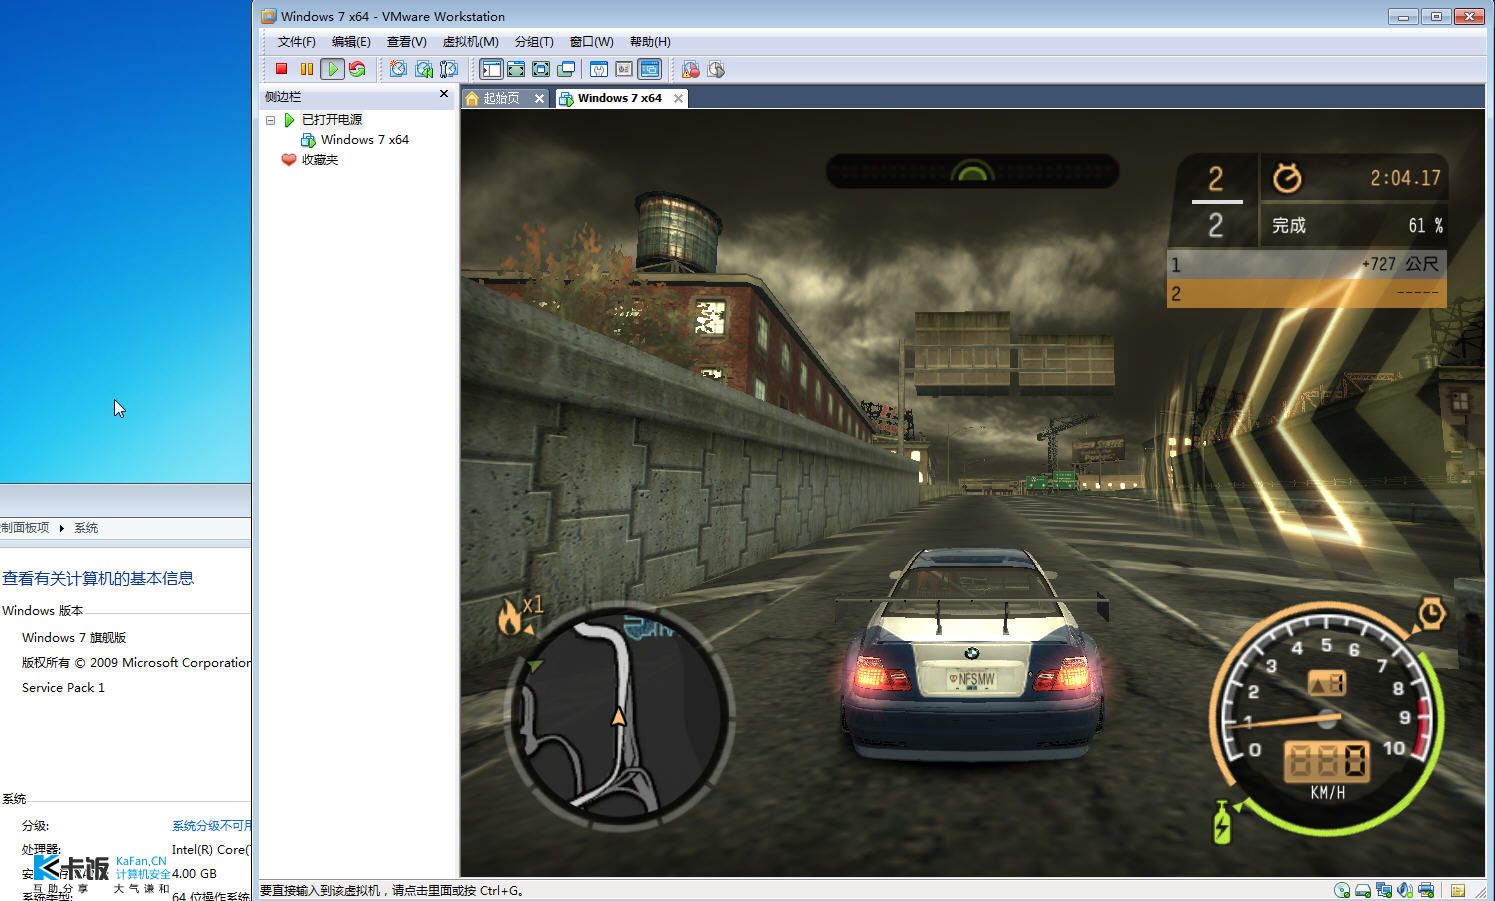Toggle the Show Sidebar toolbar icon

[491, 69]
